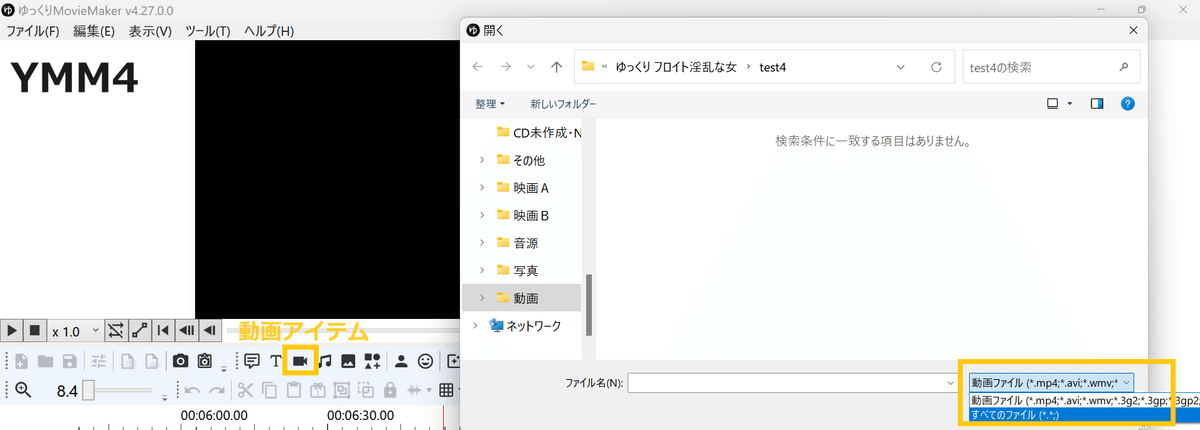
Task: Open the project settings sliders icon
Action: tap(99, 361)
